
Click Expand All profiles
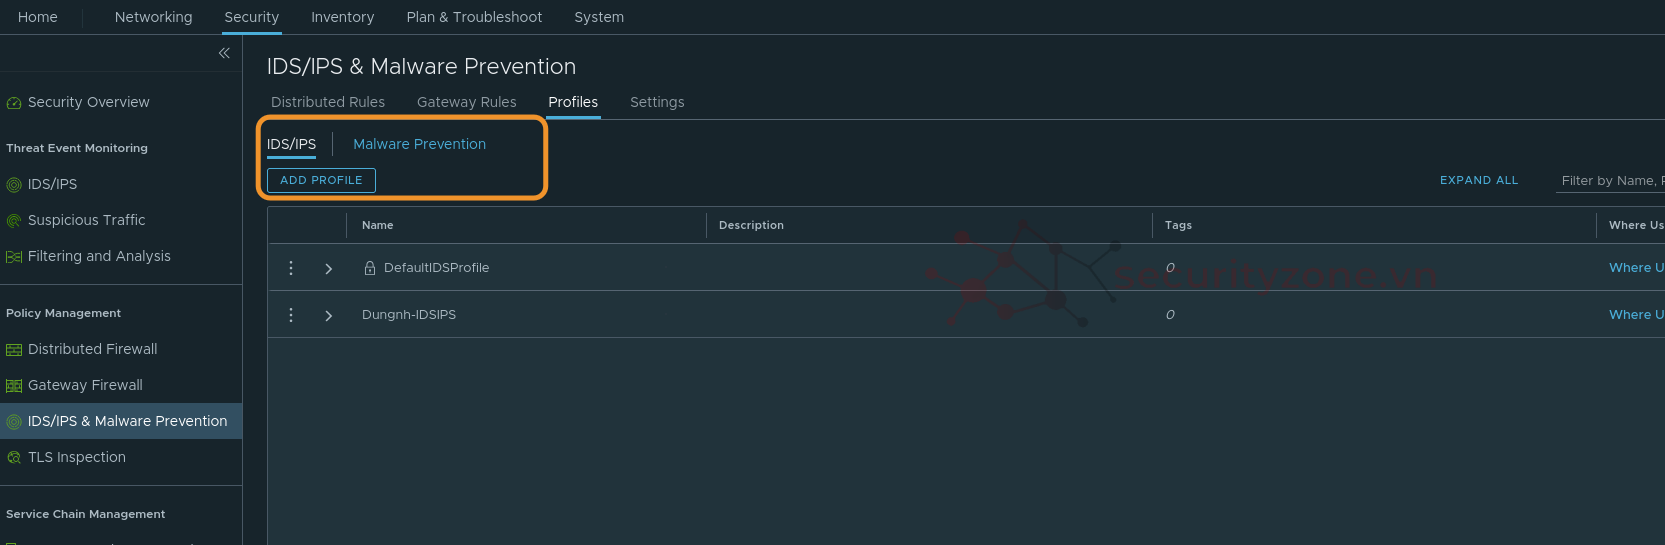[x=1478, y=180]
